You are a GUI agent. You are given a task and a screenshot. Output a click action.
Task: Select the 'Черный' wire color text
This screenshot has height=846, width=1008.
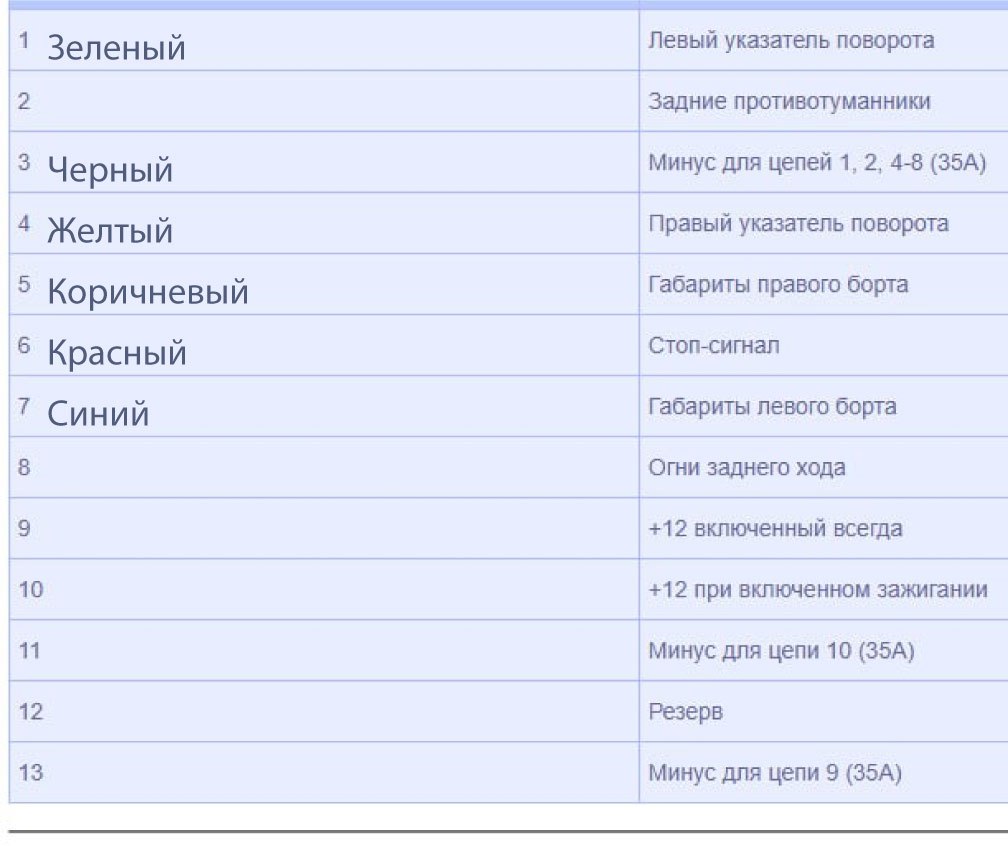pyautogui.click(x=110, y=170)
